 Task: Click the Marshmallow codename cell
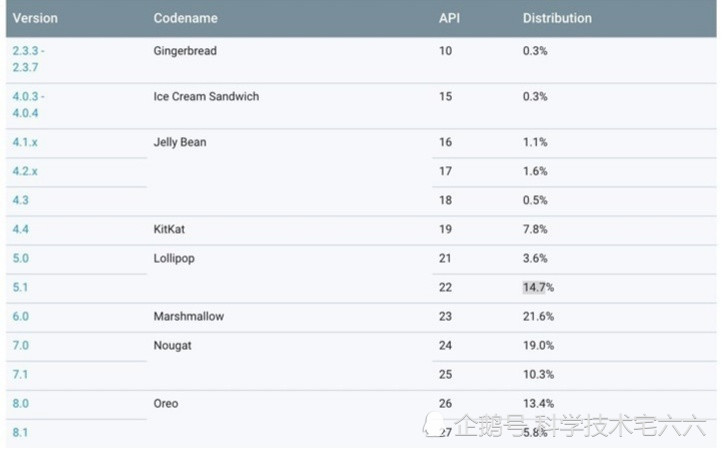188,316
